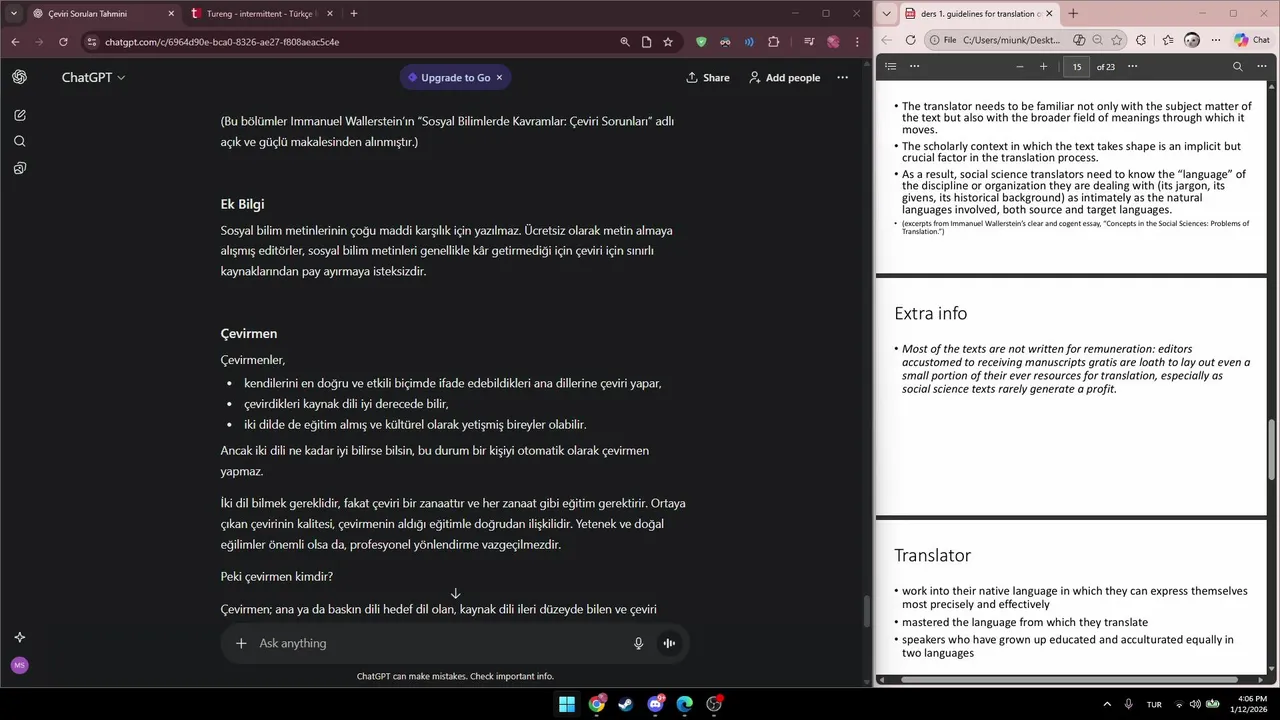
Task: Dismiss the Upgrade to Go banner
Action: tap(499, 77)
